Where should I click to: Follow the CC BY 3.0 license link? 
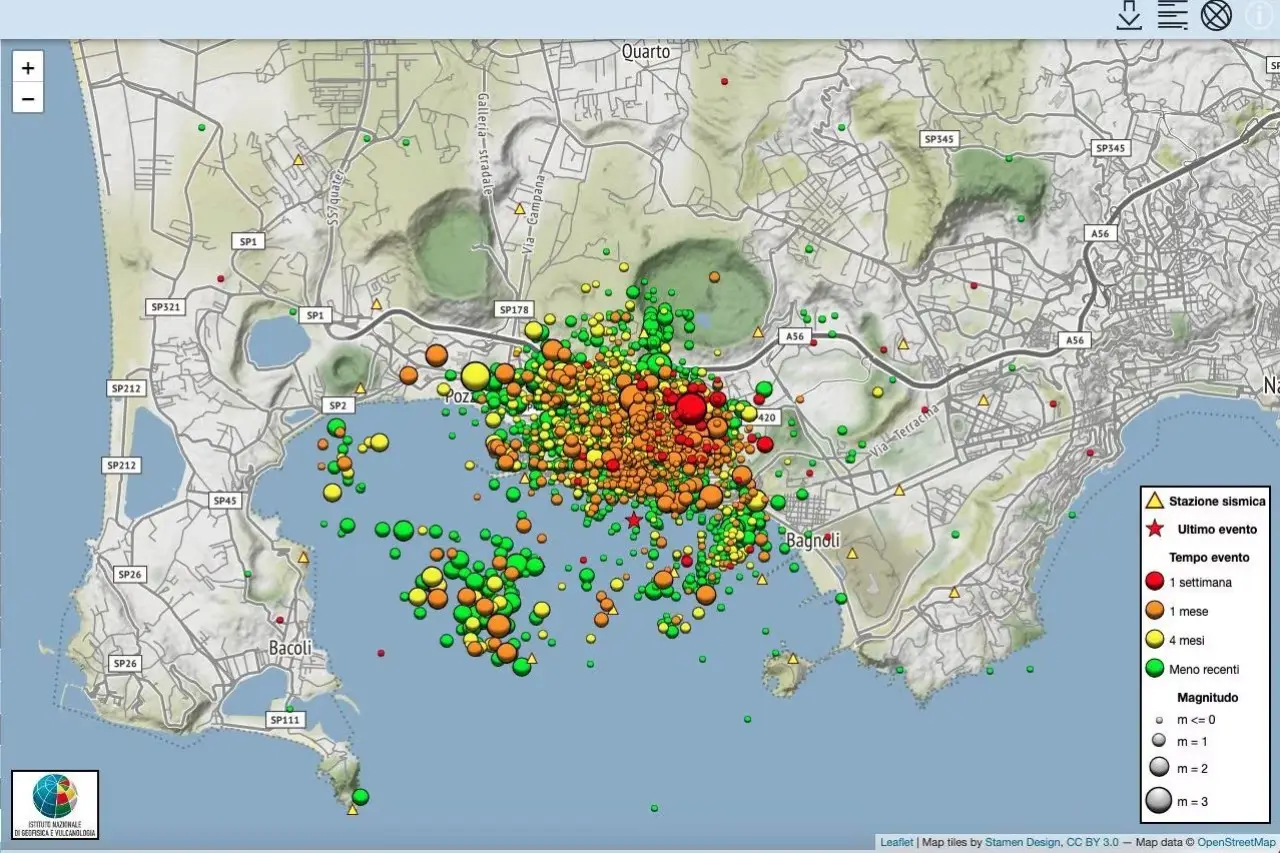tap(1092, 843)
